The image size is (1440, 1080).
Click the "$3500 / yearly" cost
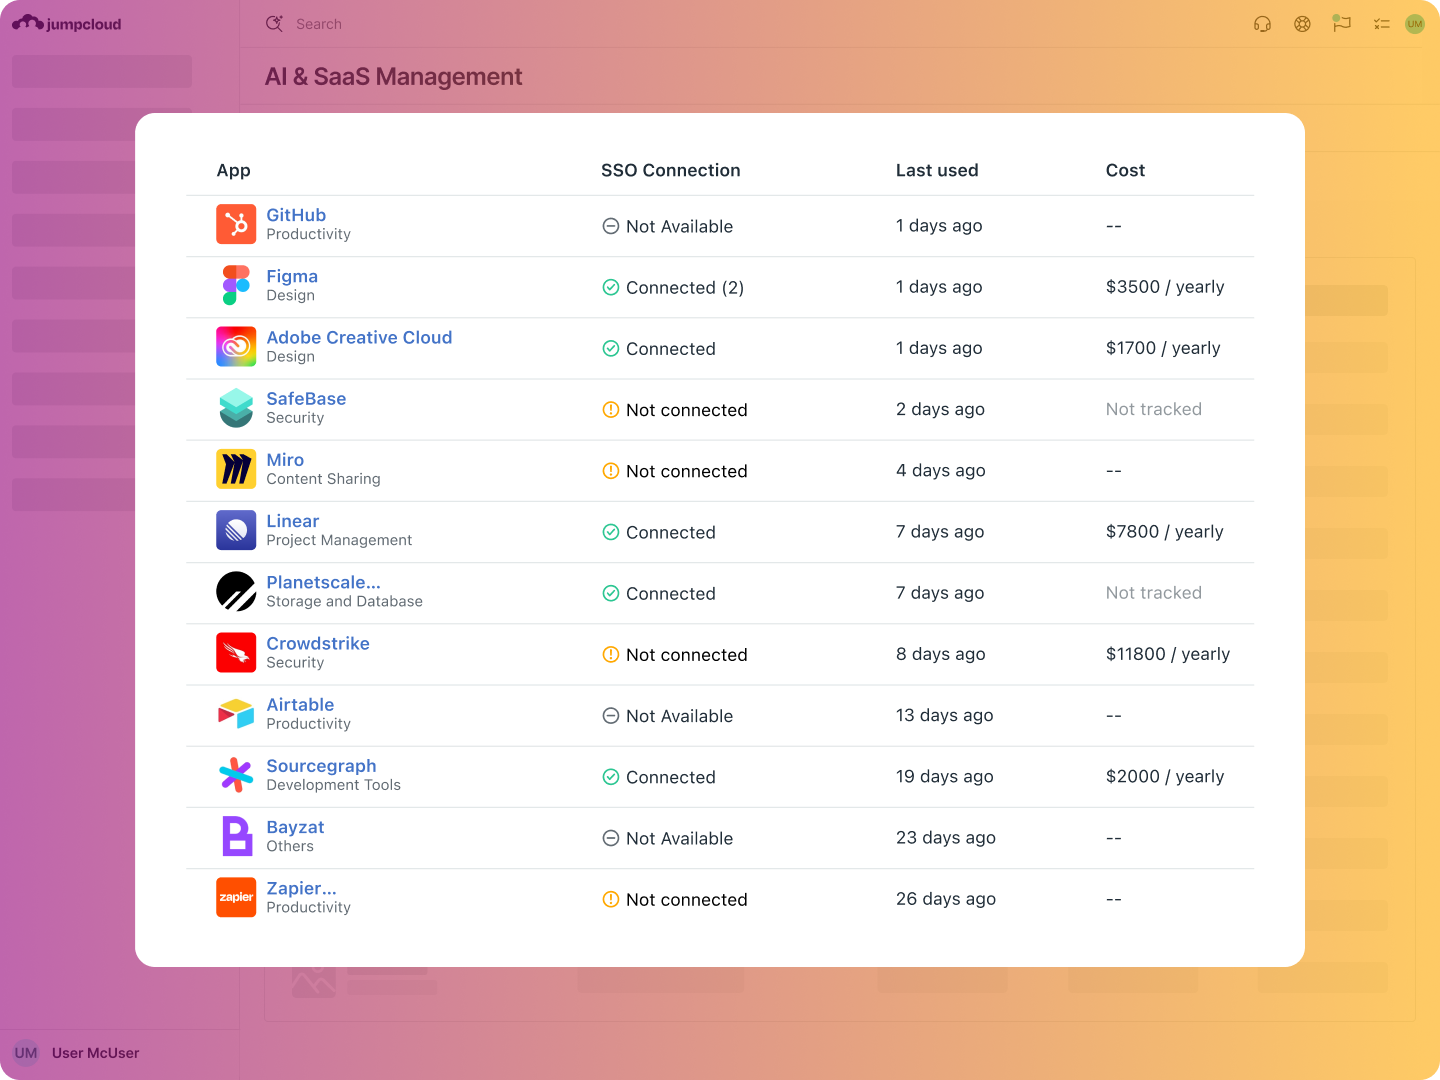point(1165,286)
